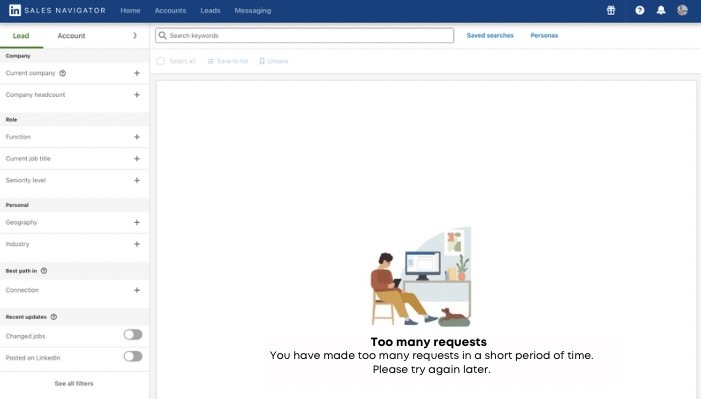
Task: Expand the Current company filter
Action: (x=137, y=73)
